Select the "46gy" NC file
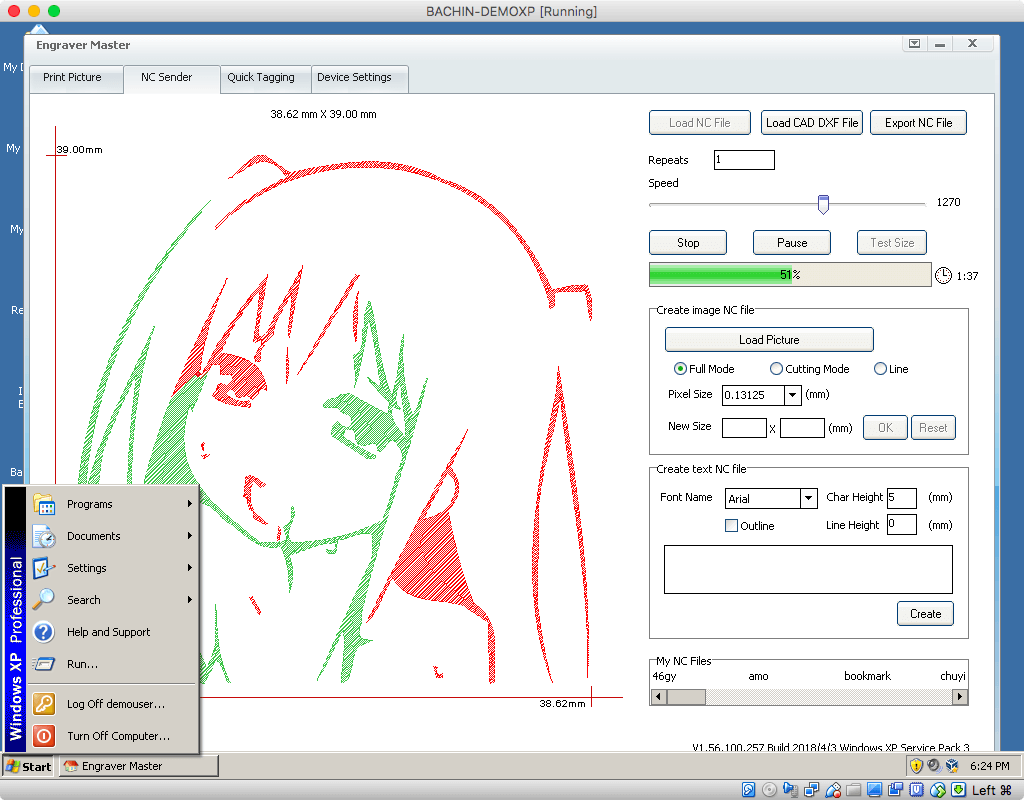 click(664, 676)
